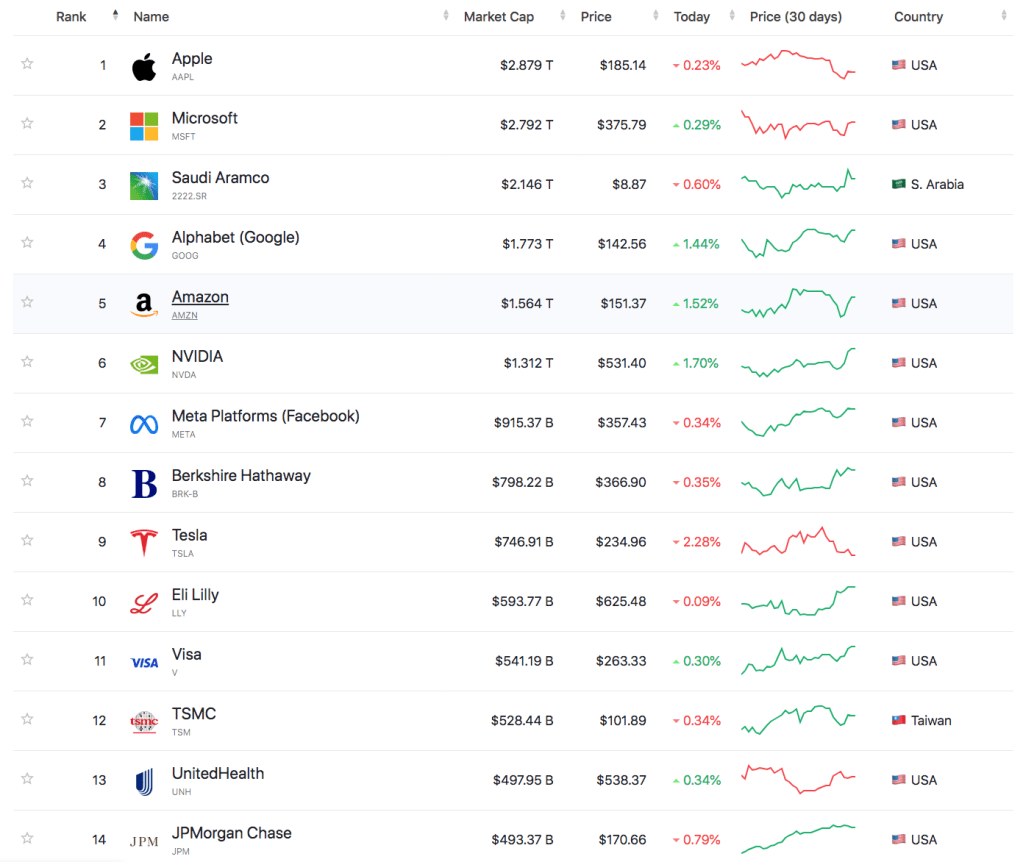Viewport: 1023px width, 862px height.
Task: Click the Microsoft logo icon
Action: tap(144, 126)
